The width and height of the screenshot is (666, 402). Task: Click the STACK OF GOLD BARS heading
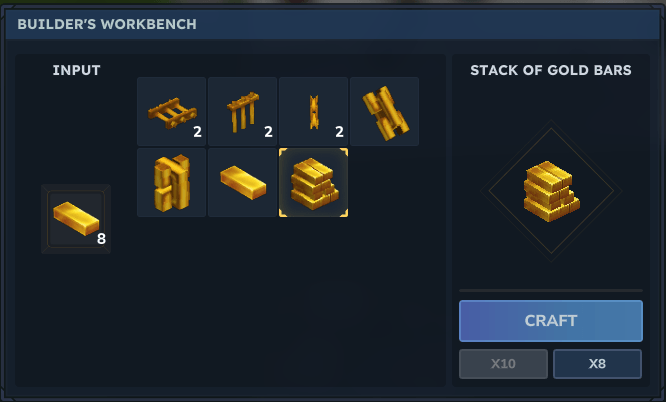(x=551, y=70)
